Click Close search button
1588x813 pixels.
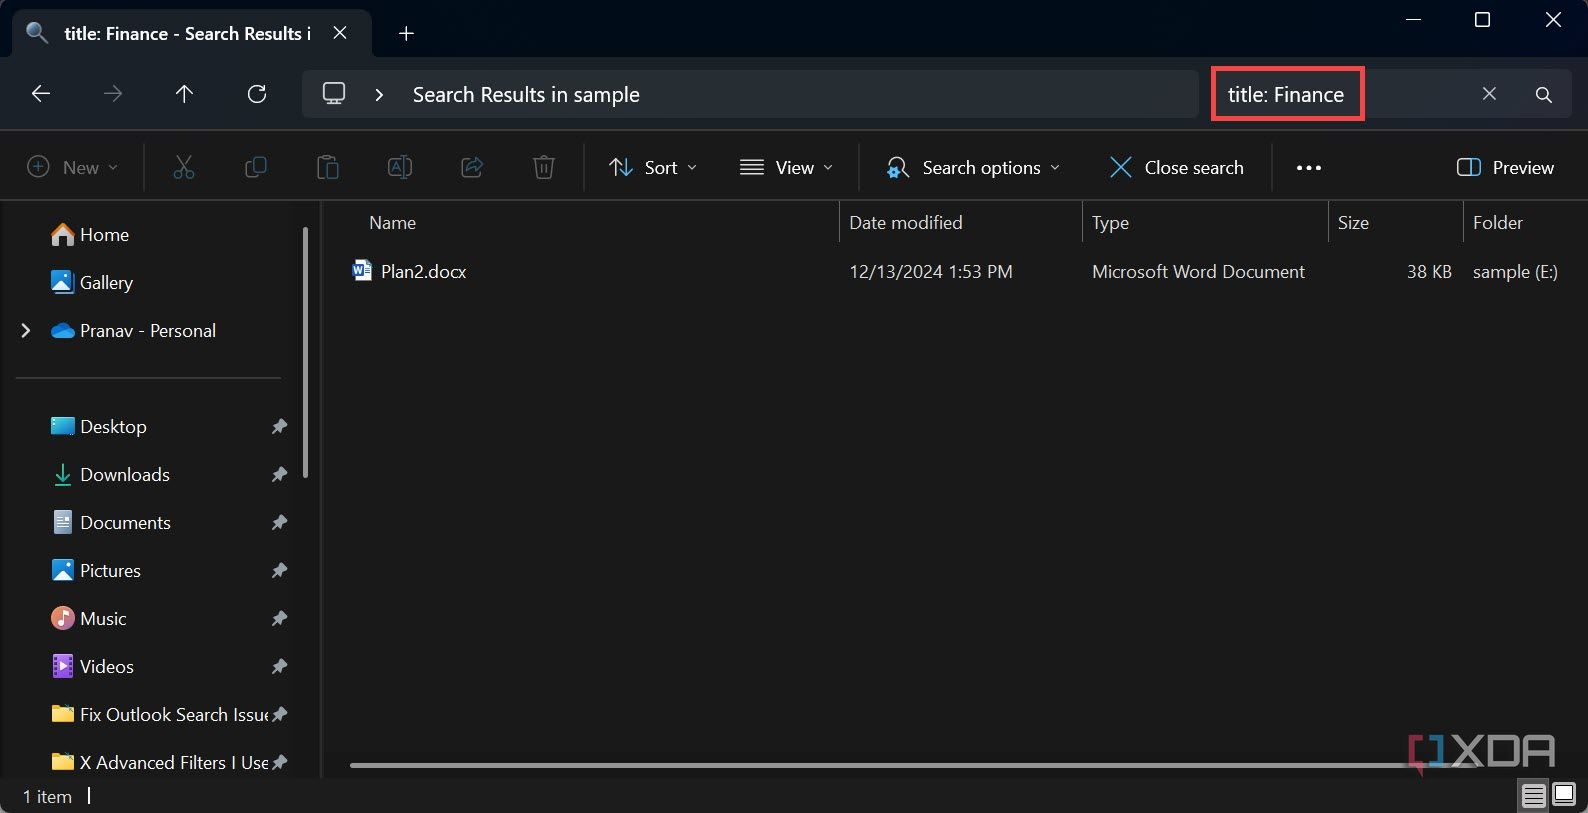pos(1177,167)
